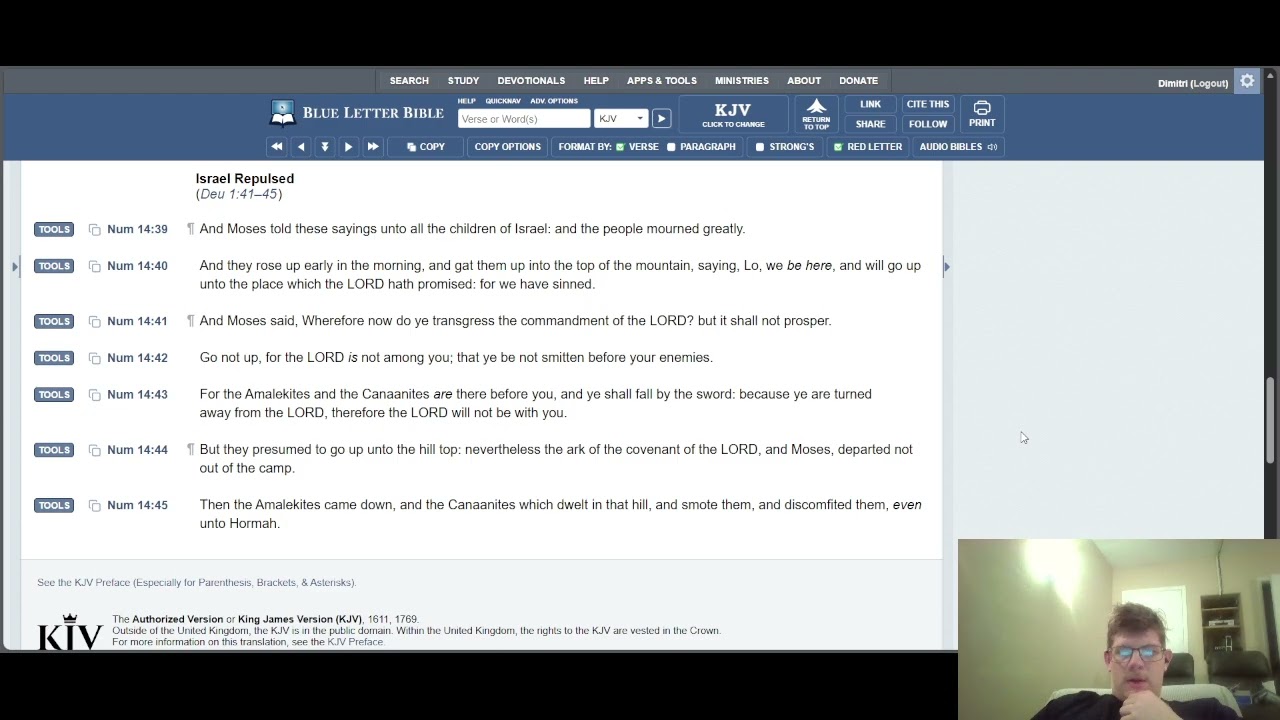Click the Share button
Viewport: 1280px width, 720px height.
click(870, 124)
